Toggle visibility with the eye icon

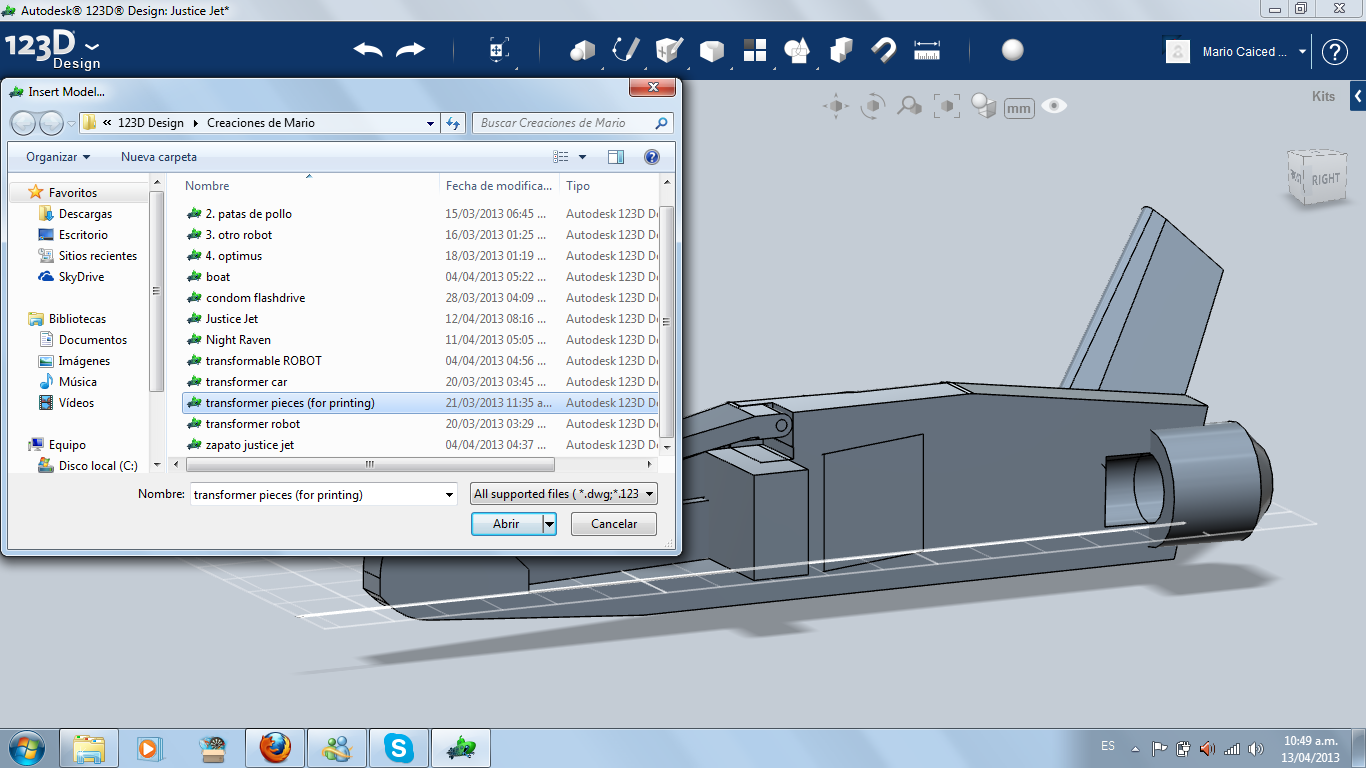1054,106
